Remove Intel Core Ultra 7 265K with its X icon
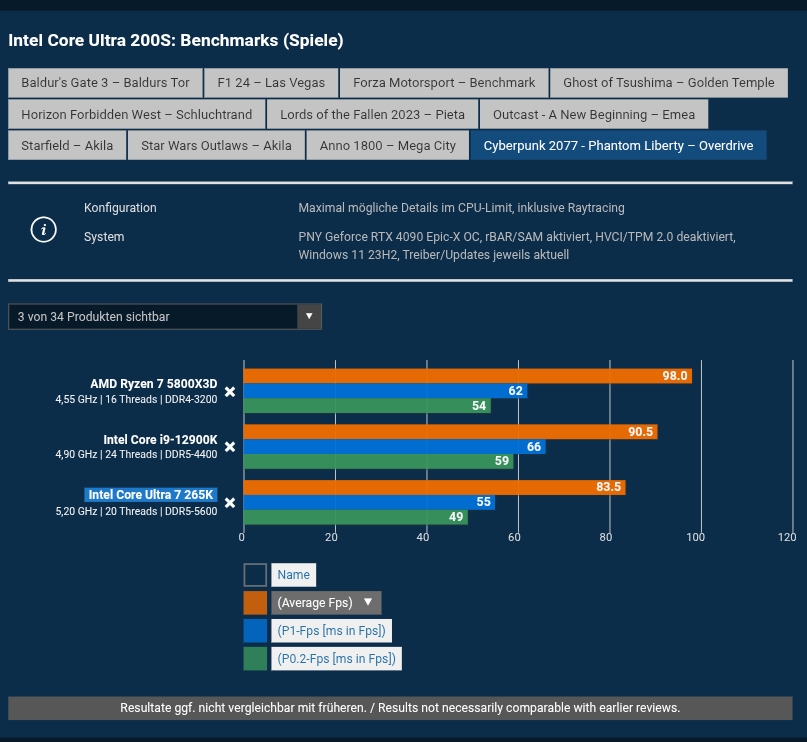807x742 pixels. pos(230,503)
